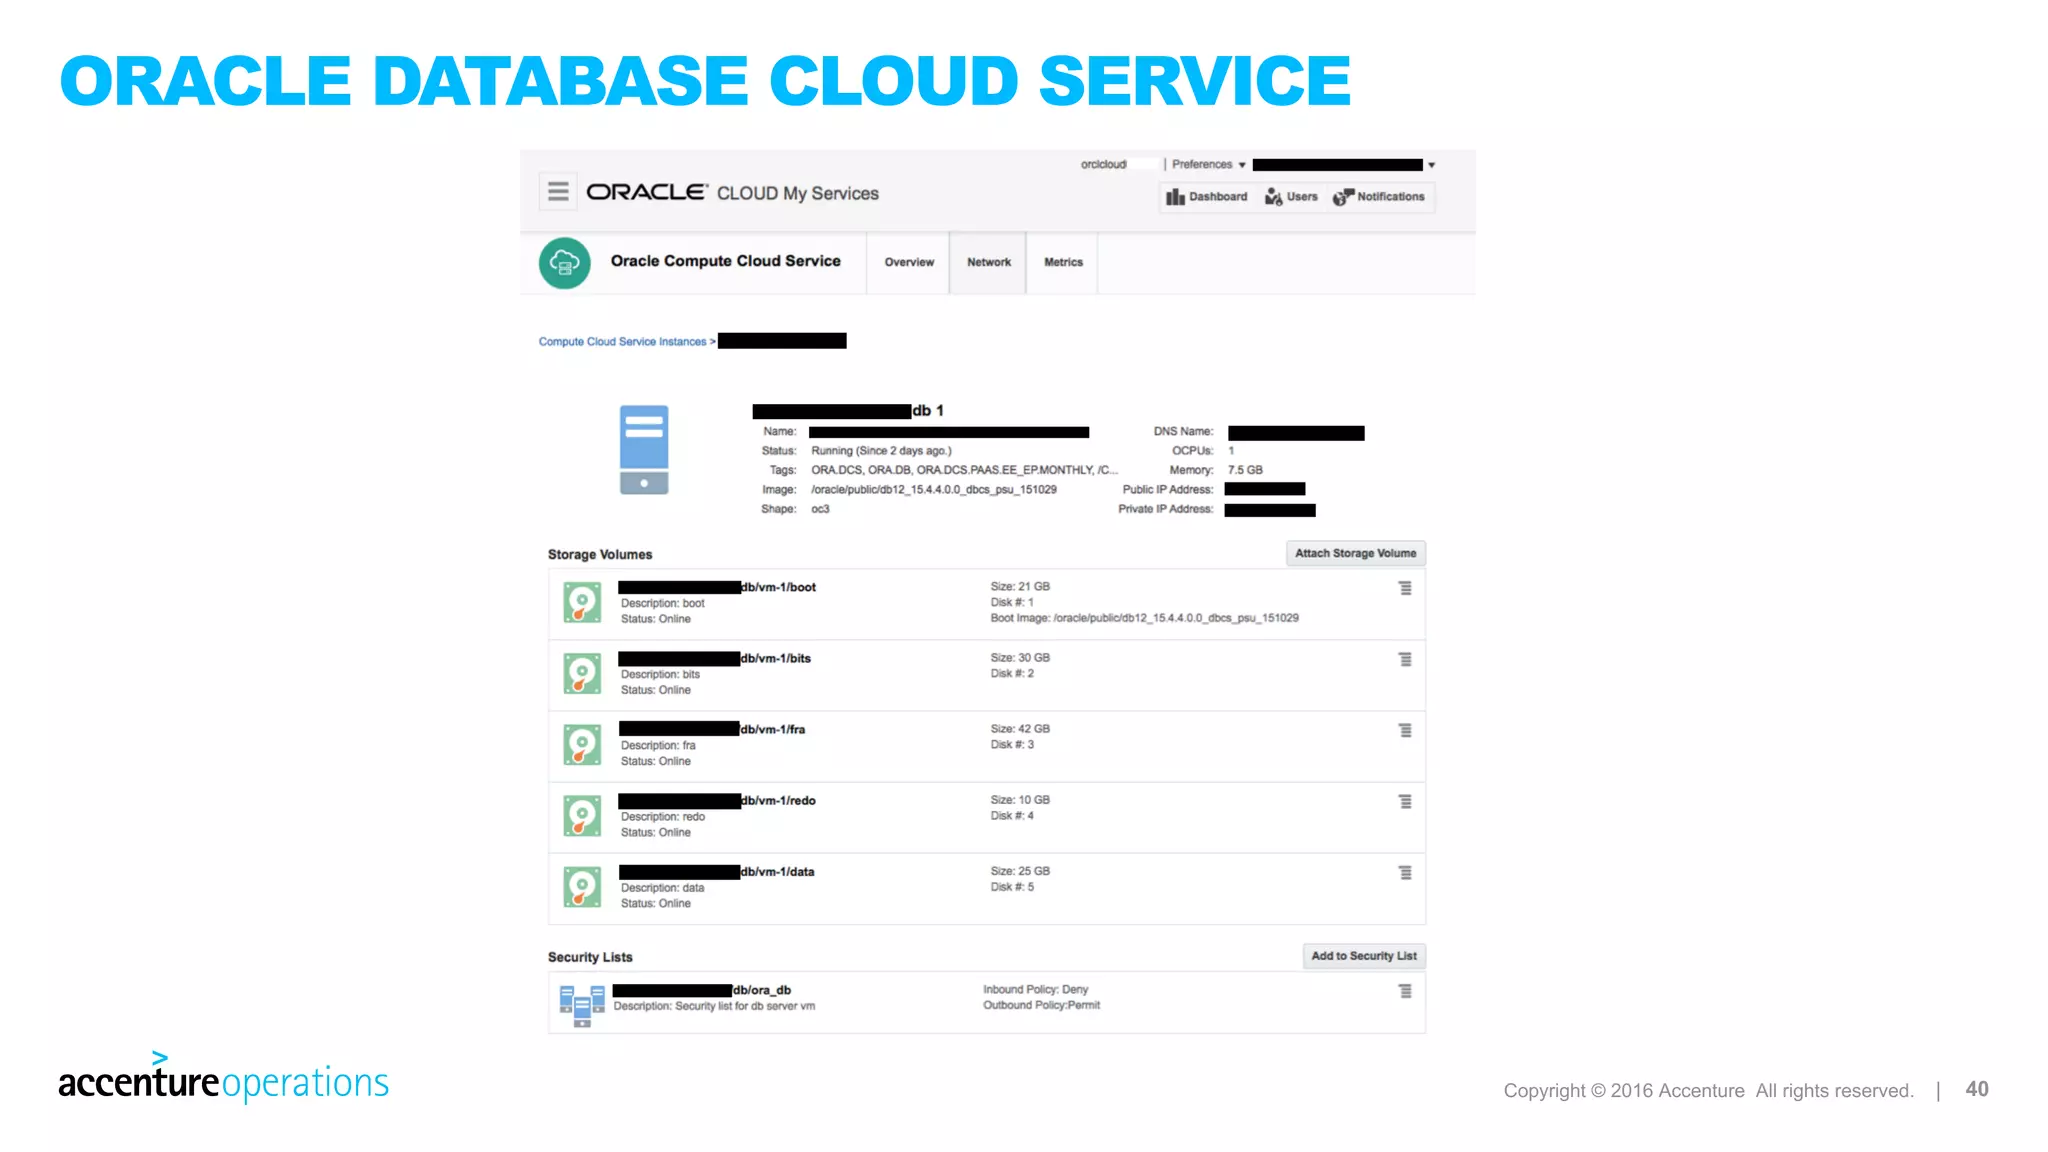Image resolution: width=2048 pixels, height=1152 pixels.
Task: Click the Users people icon
Action: 1273,197
